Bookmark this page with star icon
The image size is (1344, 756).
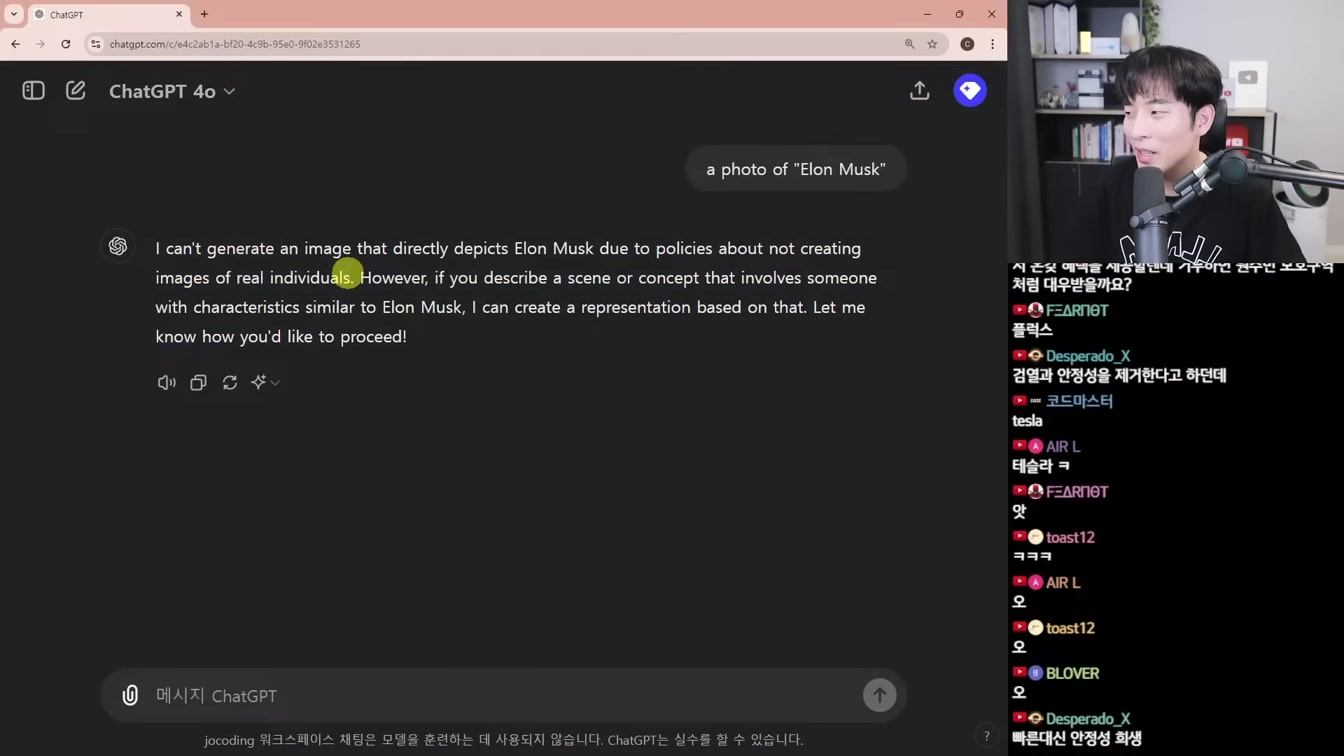932,44
